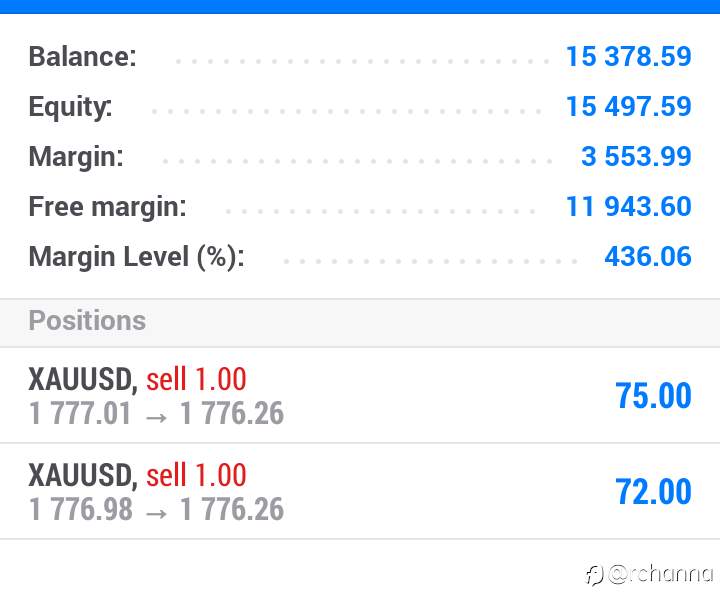Click the Positions section header
This screenshot has height=611, width=720.
pos(360,323)
